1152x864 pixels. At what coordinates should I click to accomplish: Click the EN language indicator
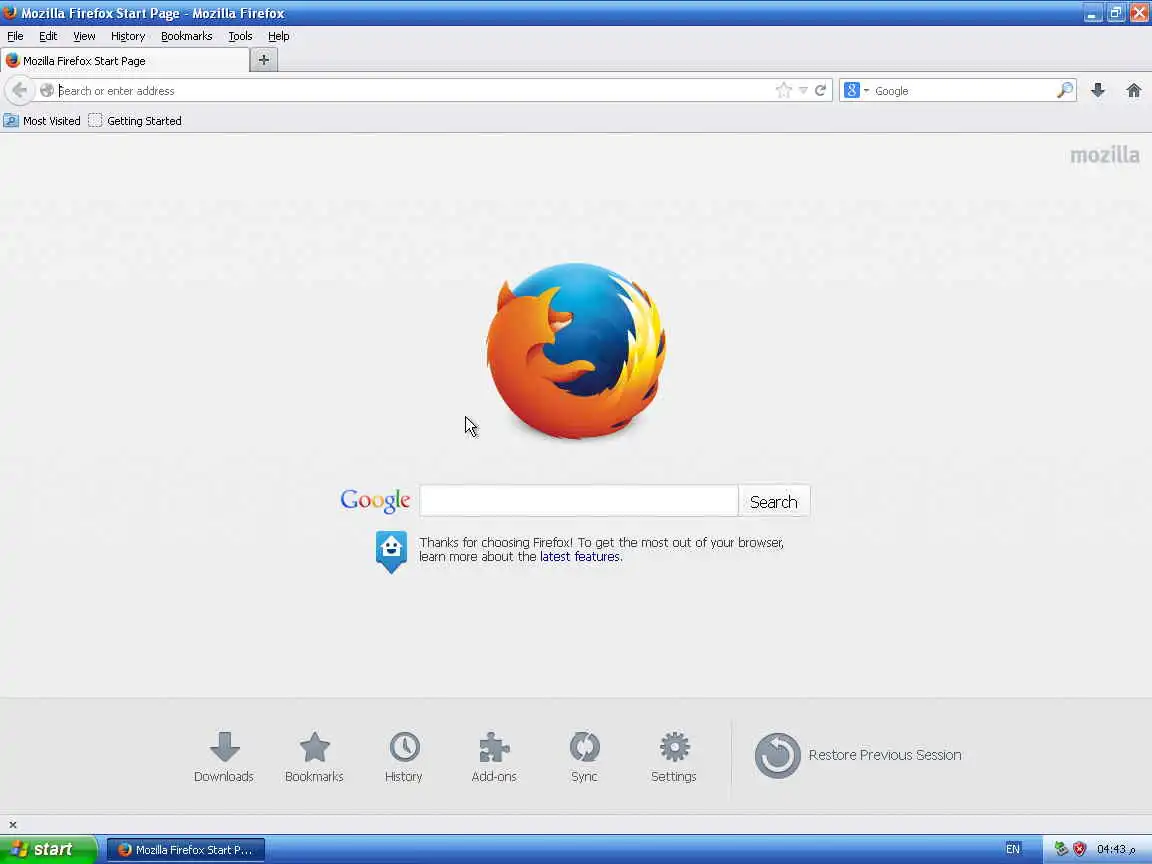pyautogui.click(x=1012, y=849)
